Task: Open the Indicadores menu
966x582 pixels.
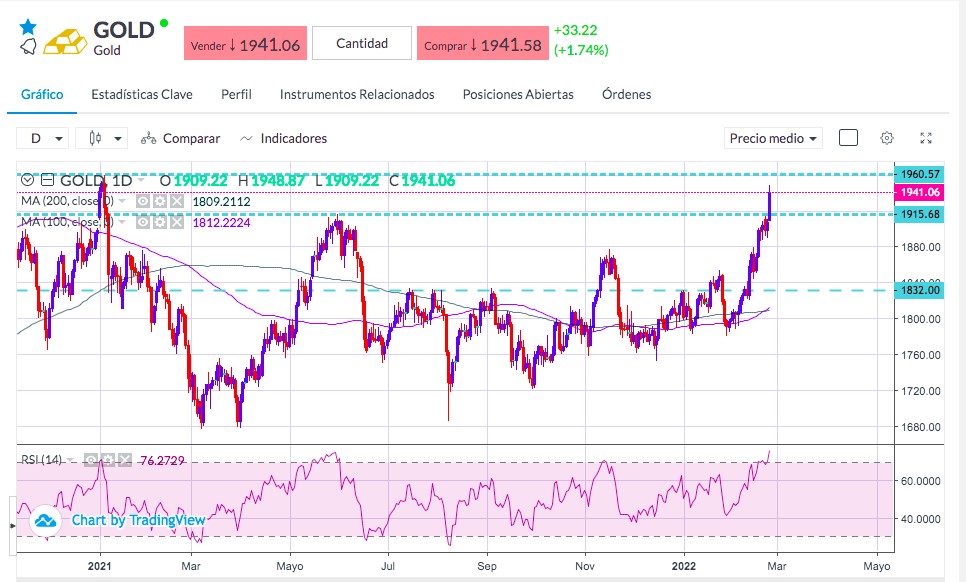Action: 283,139
